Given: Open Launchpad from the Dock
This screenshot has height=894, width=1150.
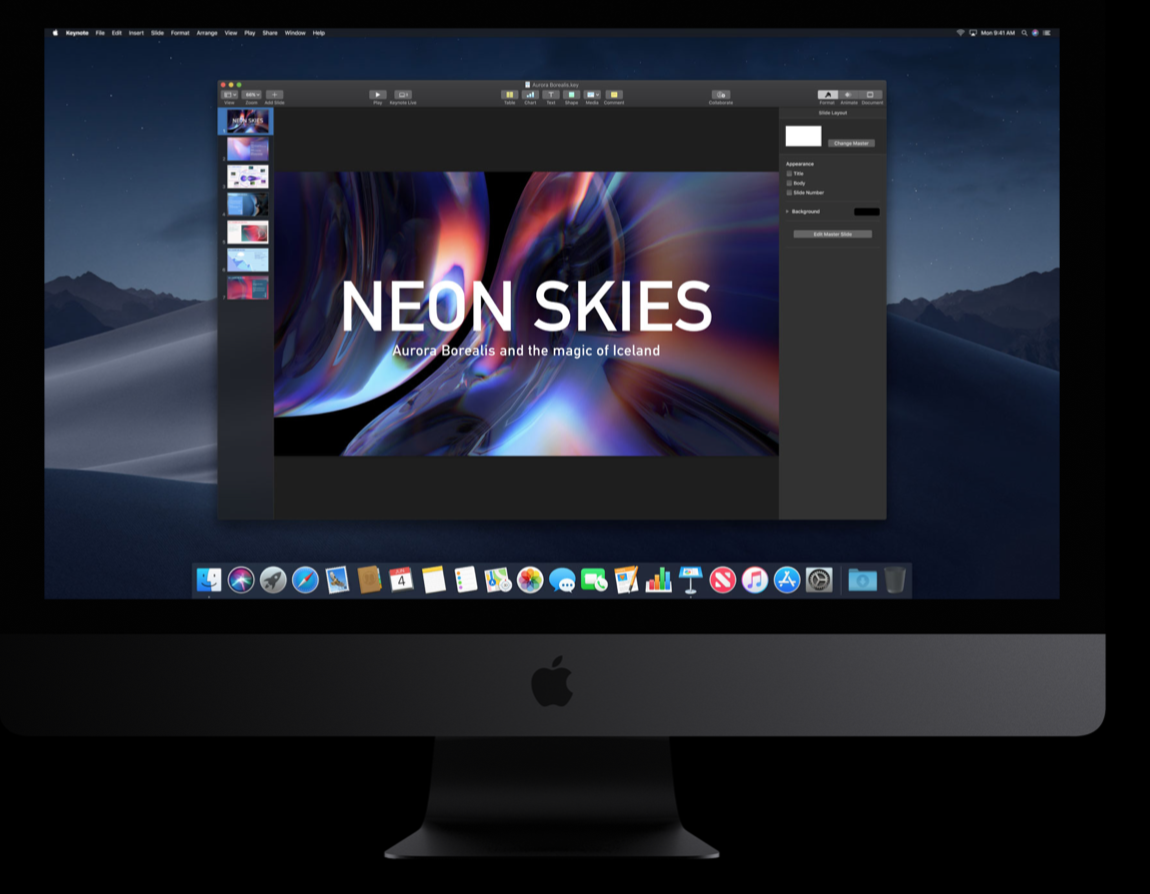Looking at the screenshot, I should coord(273,580).
